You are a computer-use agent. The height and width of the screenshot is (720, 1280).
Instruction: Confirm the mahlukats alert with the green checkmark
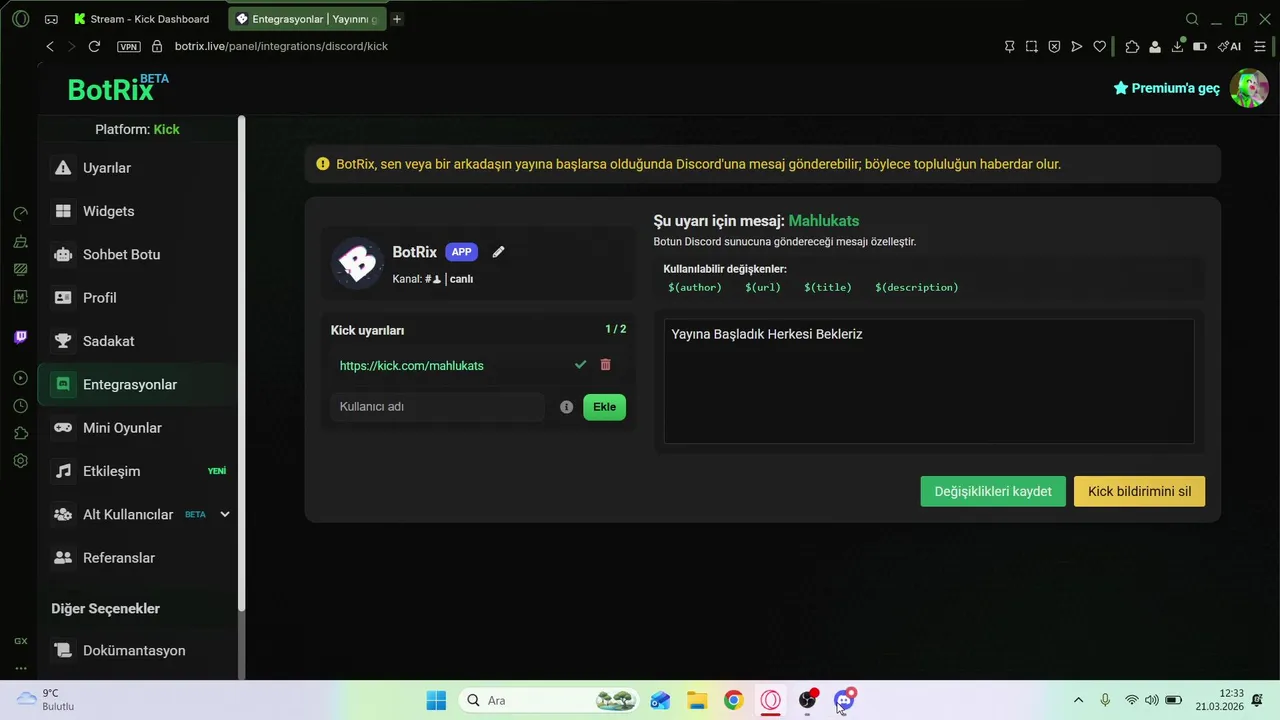pos(580,365)
